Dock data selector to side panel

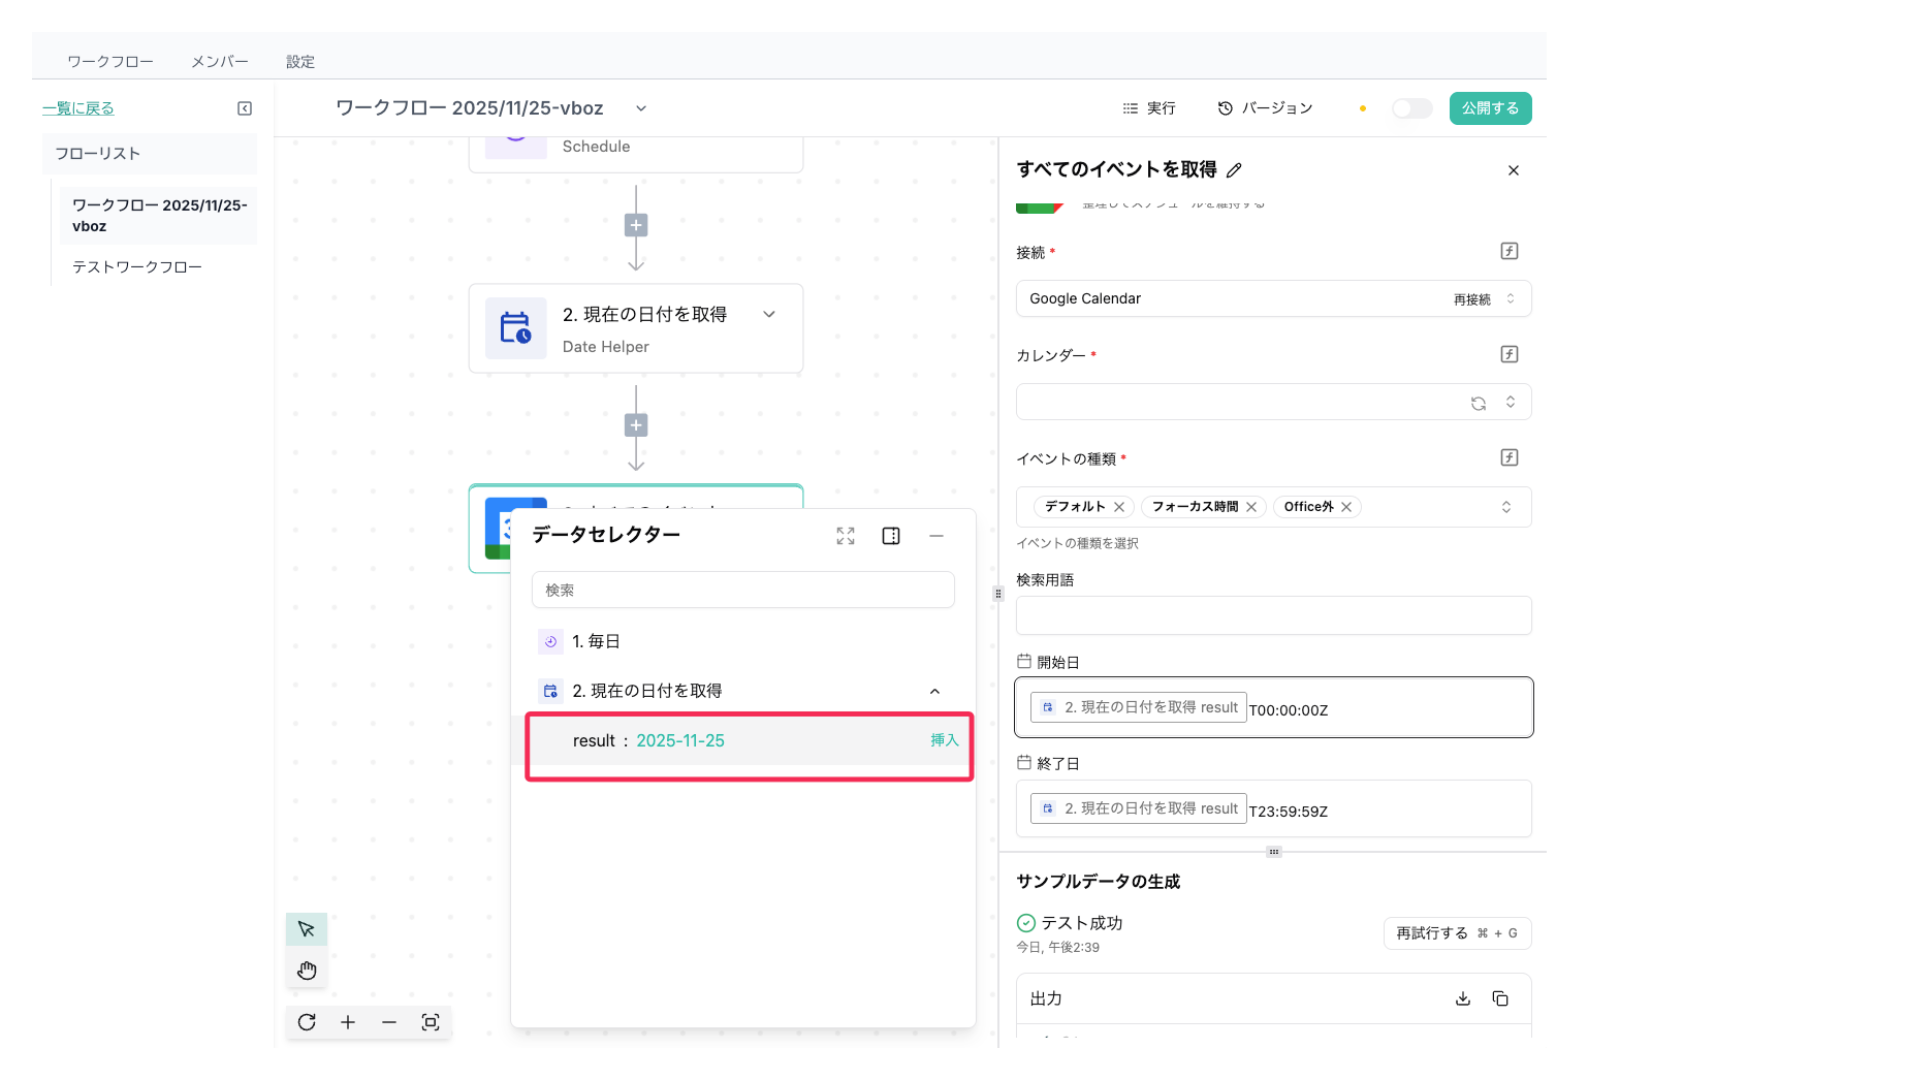tap(890, 536)
